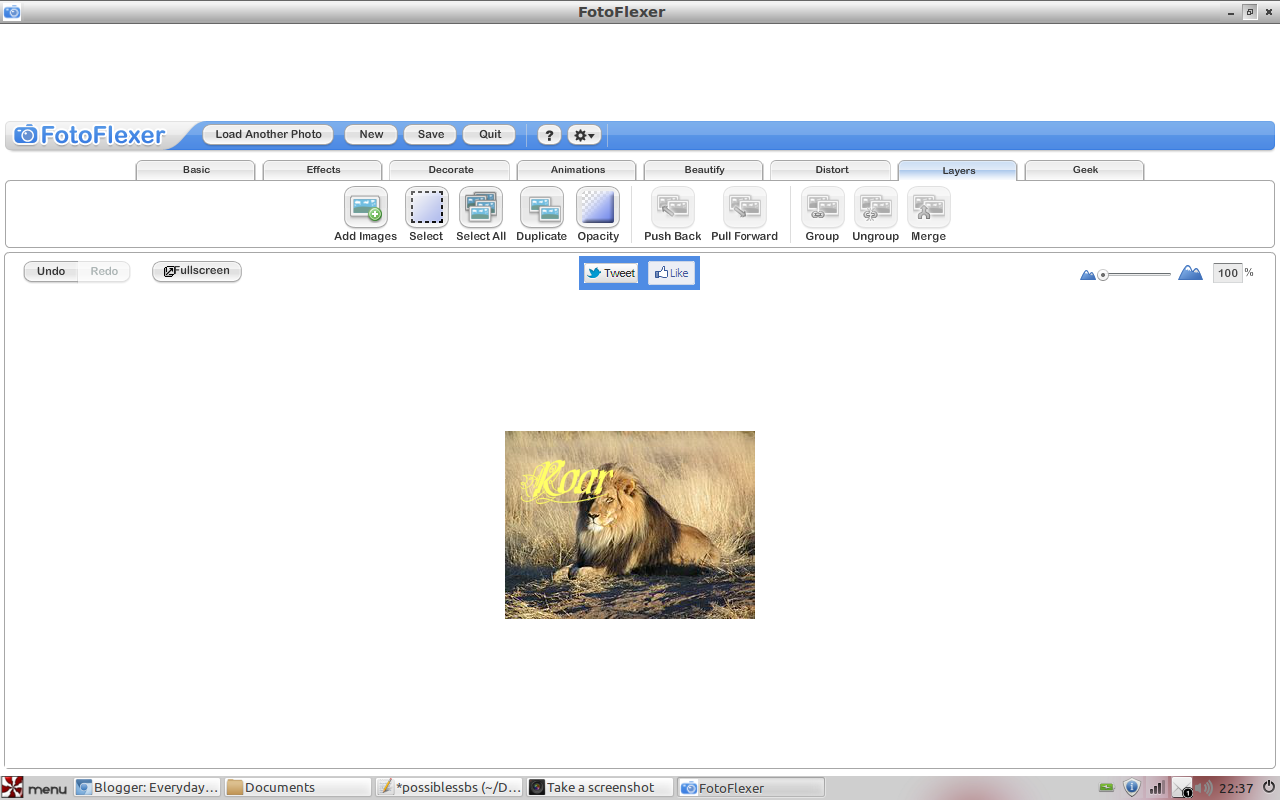Open the Distort tab

[x=831, y=170]
